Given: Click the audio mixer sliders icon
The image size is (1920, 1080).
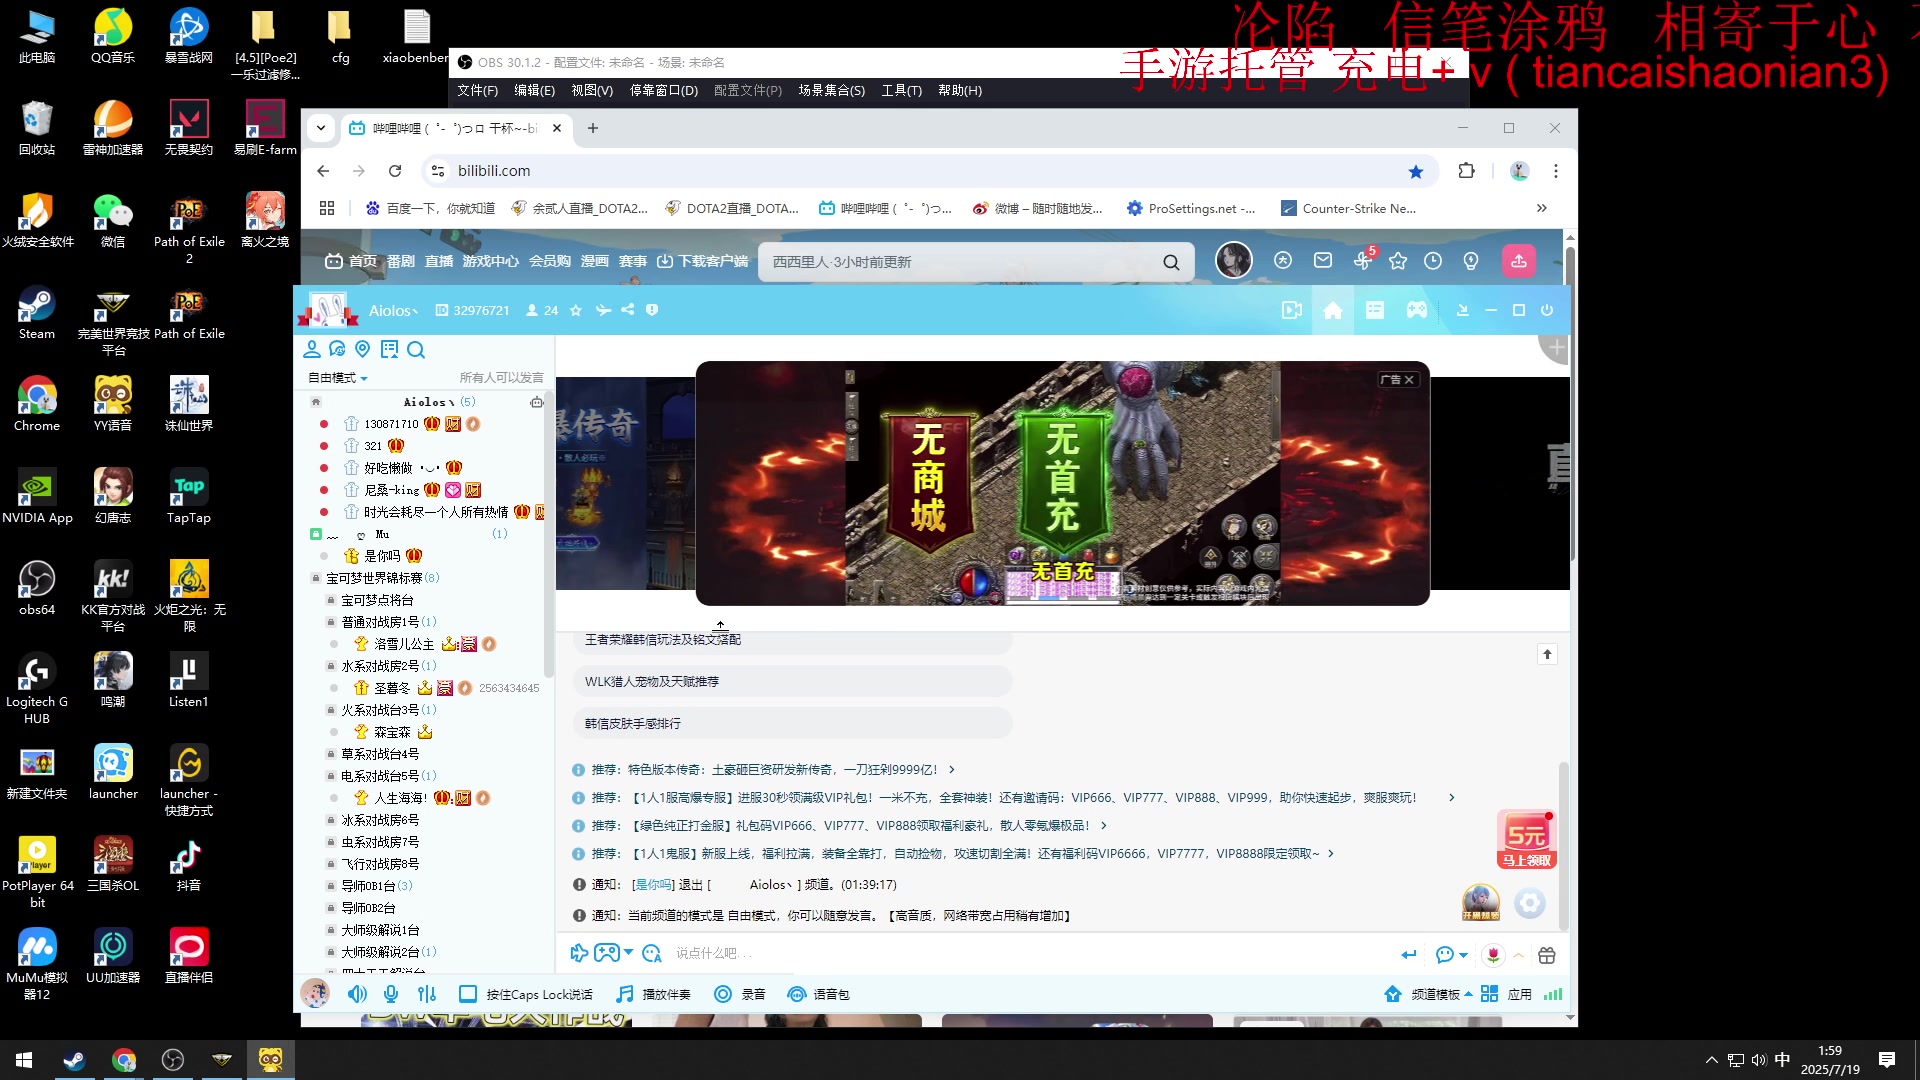Looking at the screenshot, I should (x=427, y=994).
